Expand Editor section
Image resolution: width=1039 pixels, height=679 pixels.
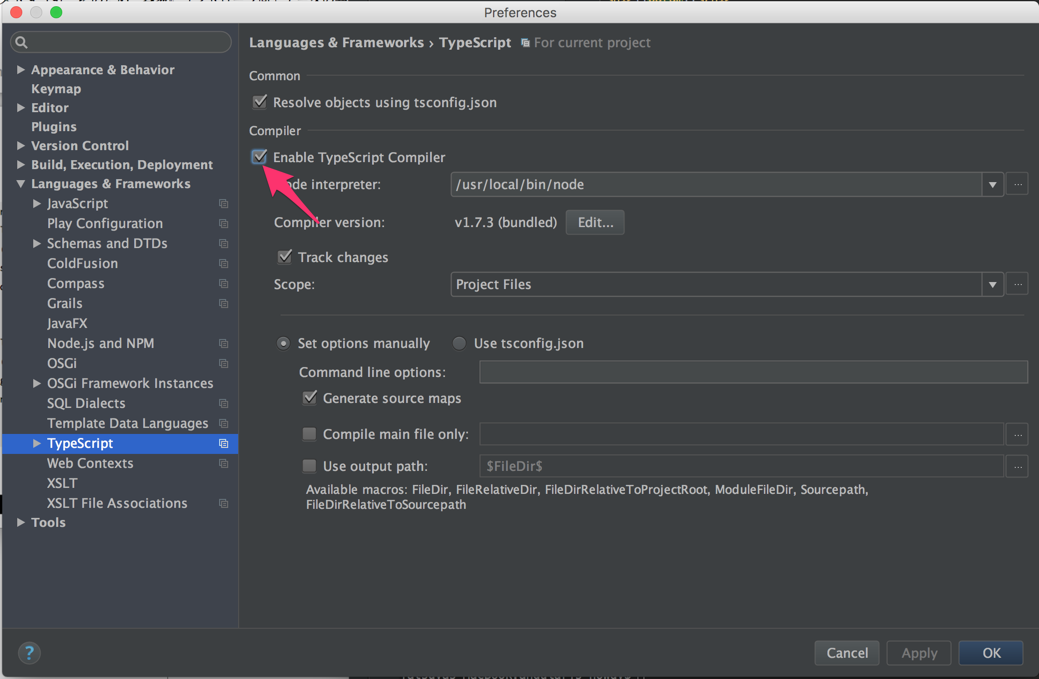21,107
